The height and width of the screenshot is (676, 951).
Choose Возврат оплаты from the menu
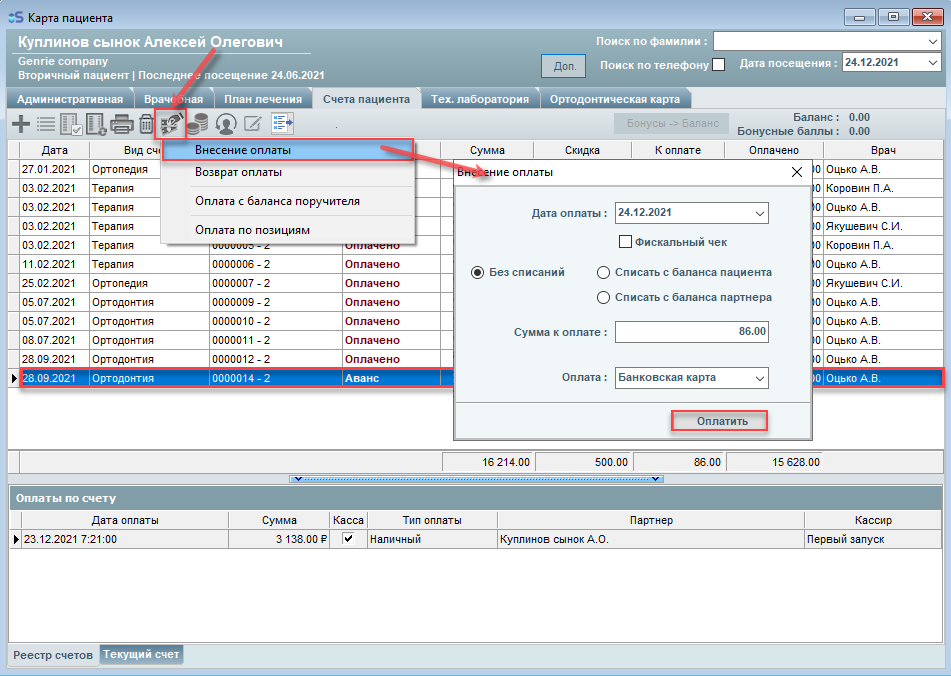coord(238,172)
